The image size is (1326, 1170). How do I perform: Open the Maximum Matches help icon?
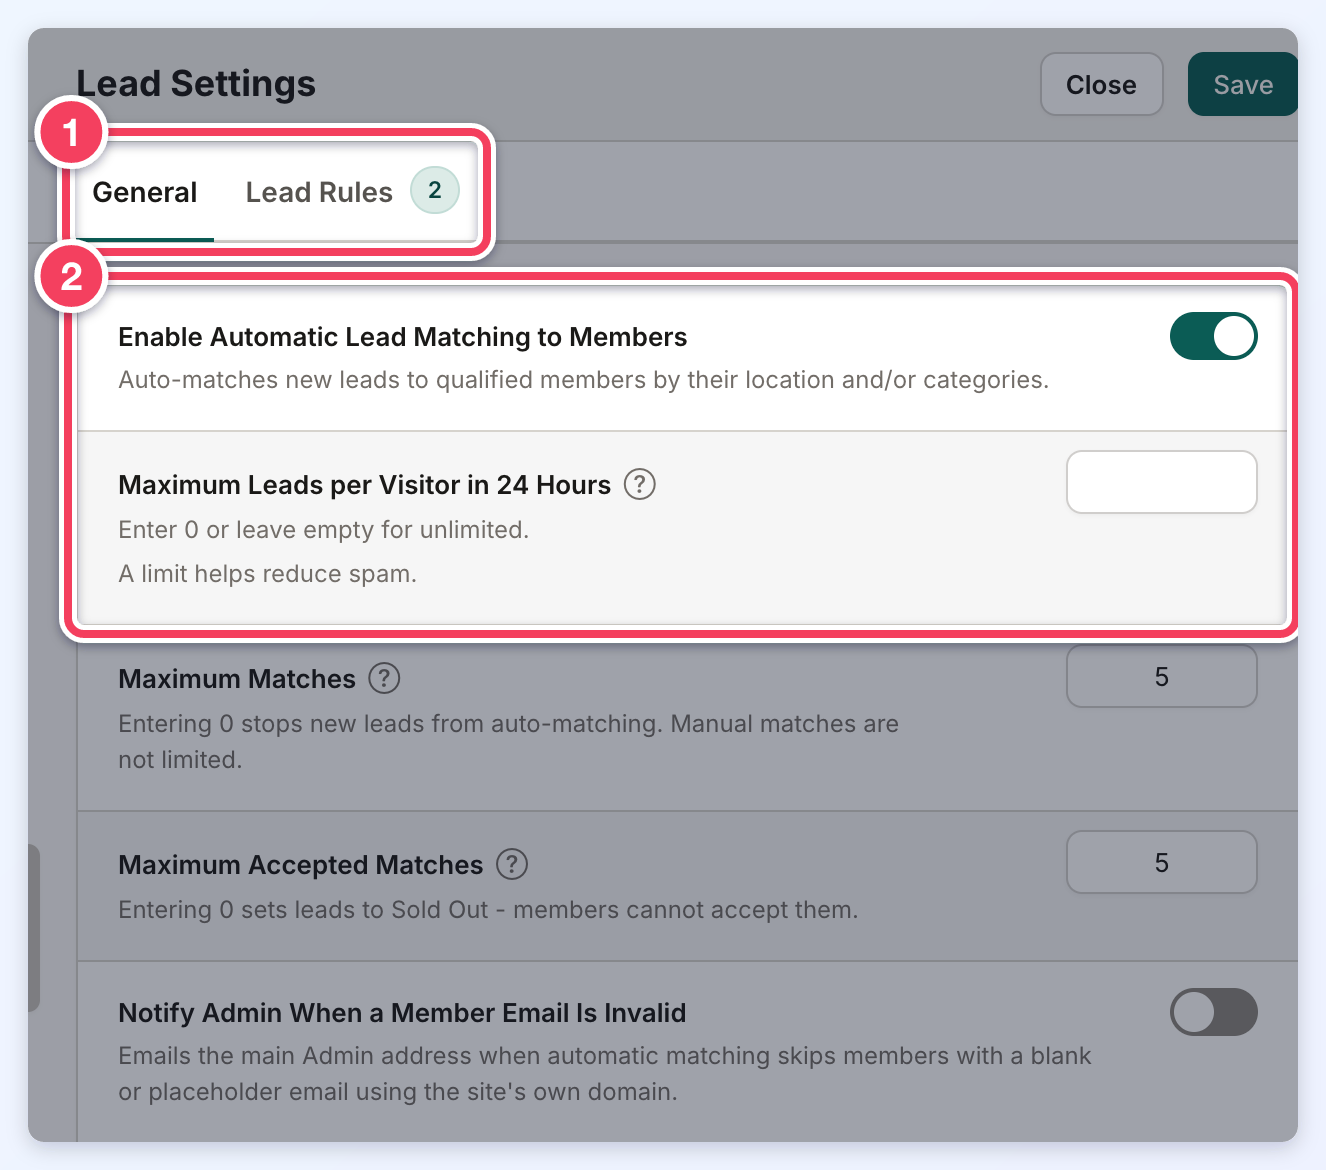pos(384,679)
